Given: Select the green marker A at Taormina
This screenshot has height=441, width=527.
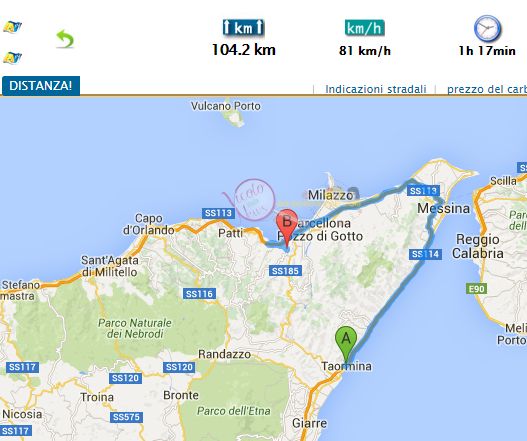Looking at the screenshot, I should tap(346, 344).
